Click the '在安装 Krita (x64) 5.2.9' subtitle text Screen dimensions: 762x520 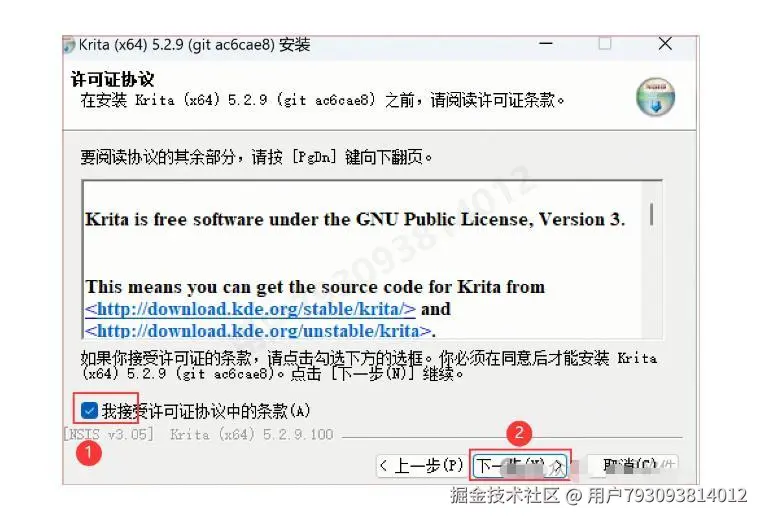(323, 100)
